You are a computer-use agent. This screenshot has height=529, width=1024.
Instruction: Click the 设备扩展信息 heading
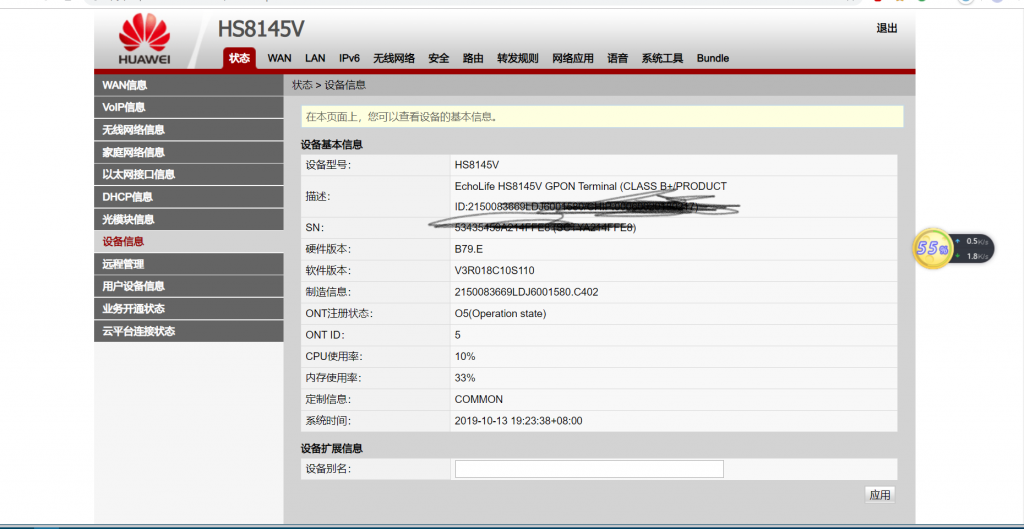coord(332,449)
